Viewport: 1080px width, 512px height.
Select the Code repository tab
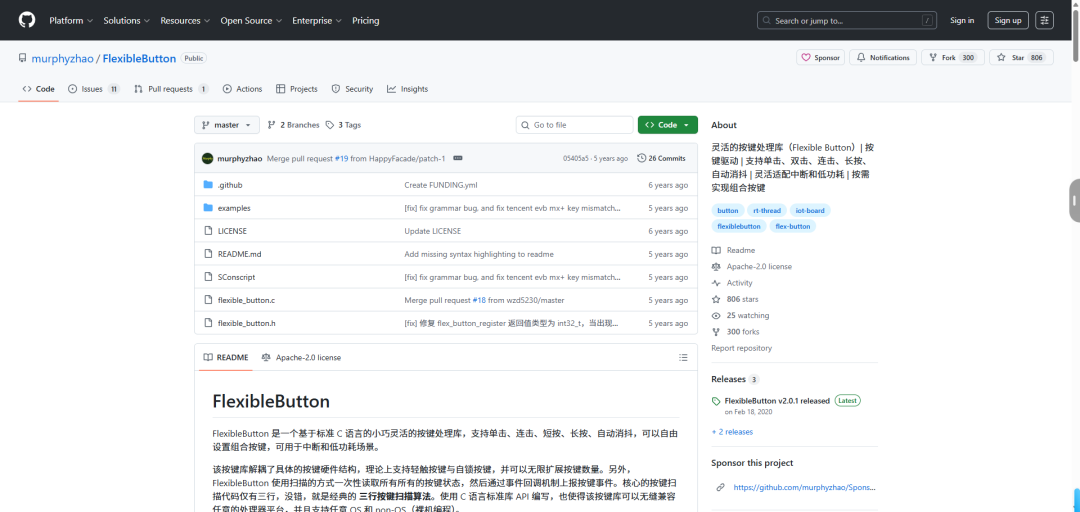coord(39,89)
